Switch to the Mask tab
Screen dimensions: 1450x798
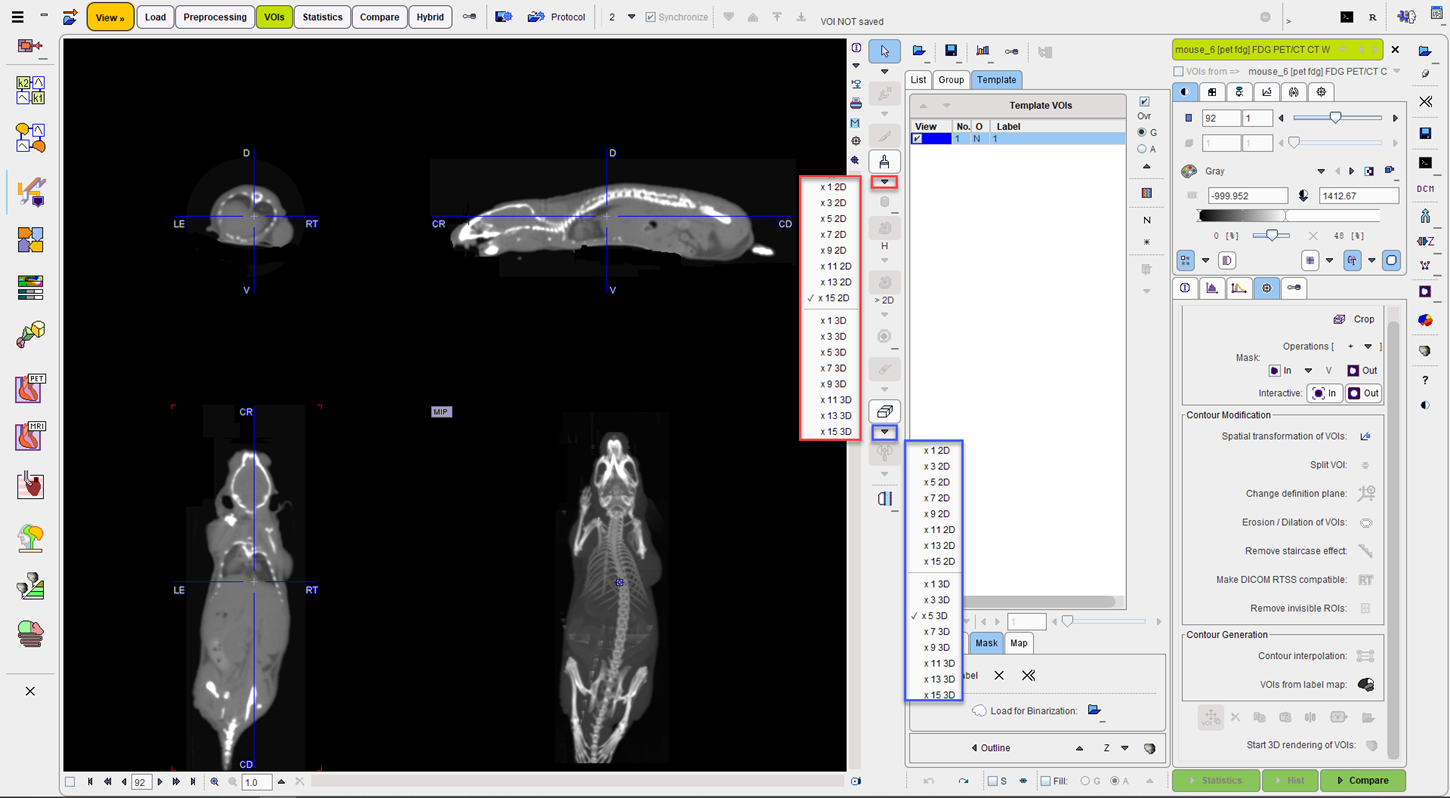[x=986, y=643]
